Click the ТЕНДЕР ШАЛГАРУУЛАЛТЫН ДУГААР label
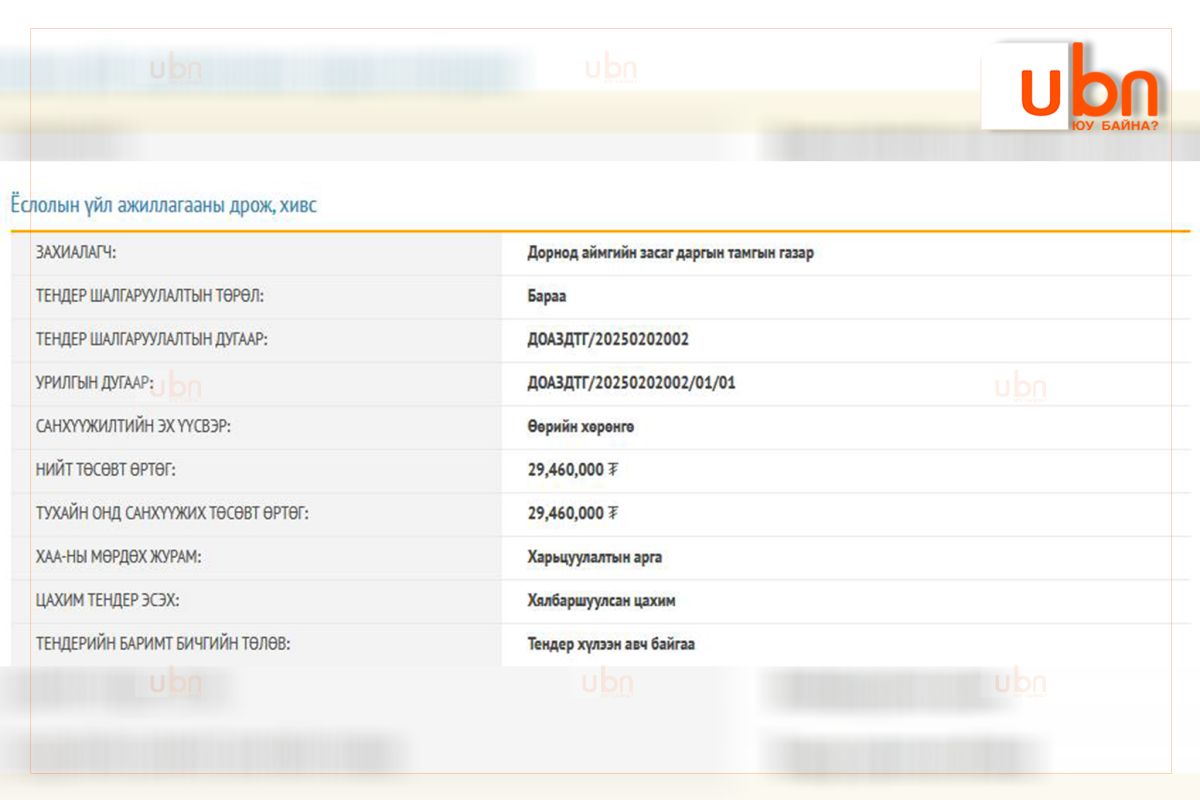The image size is (1200, 800). (x=151, y=339)
